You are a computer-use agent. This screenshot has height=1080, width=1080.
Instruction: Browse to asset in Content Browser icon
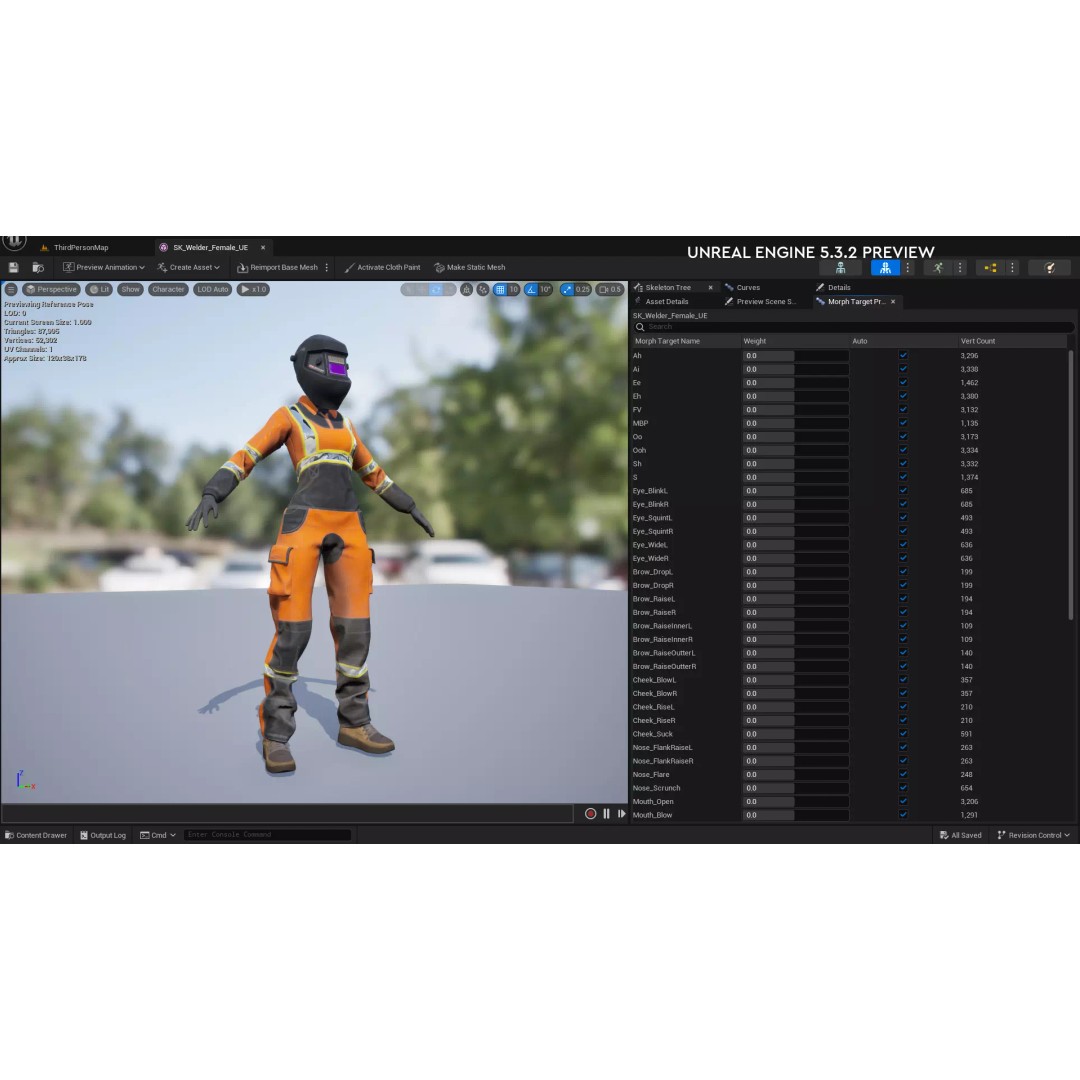38,267
